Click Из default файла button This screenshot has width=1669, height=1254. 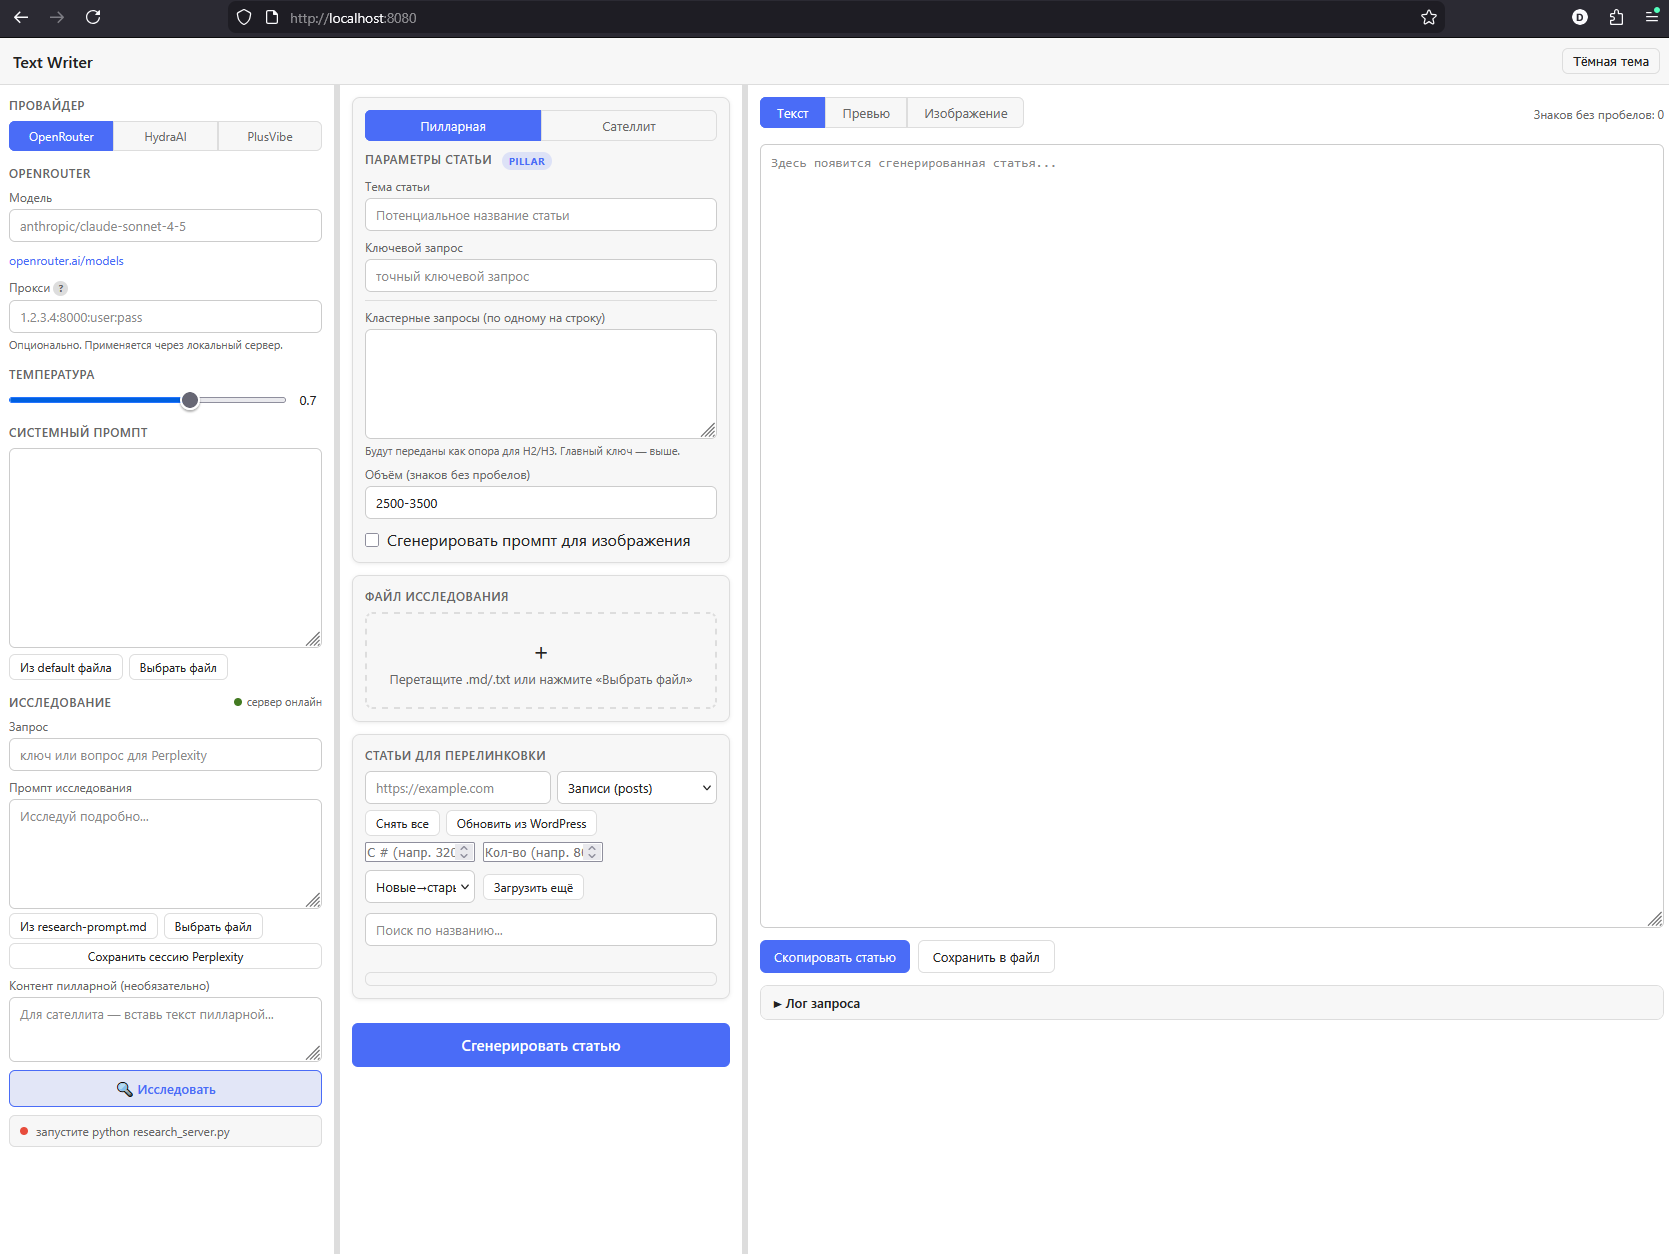pyautogui.click(x=66, y=667)
